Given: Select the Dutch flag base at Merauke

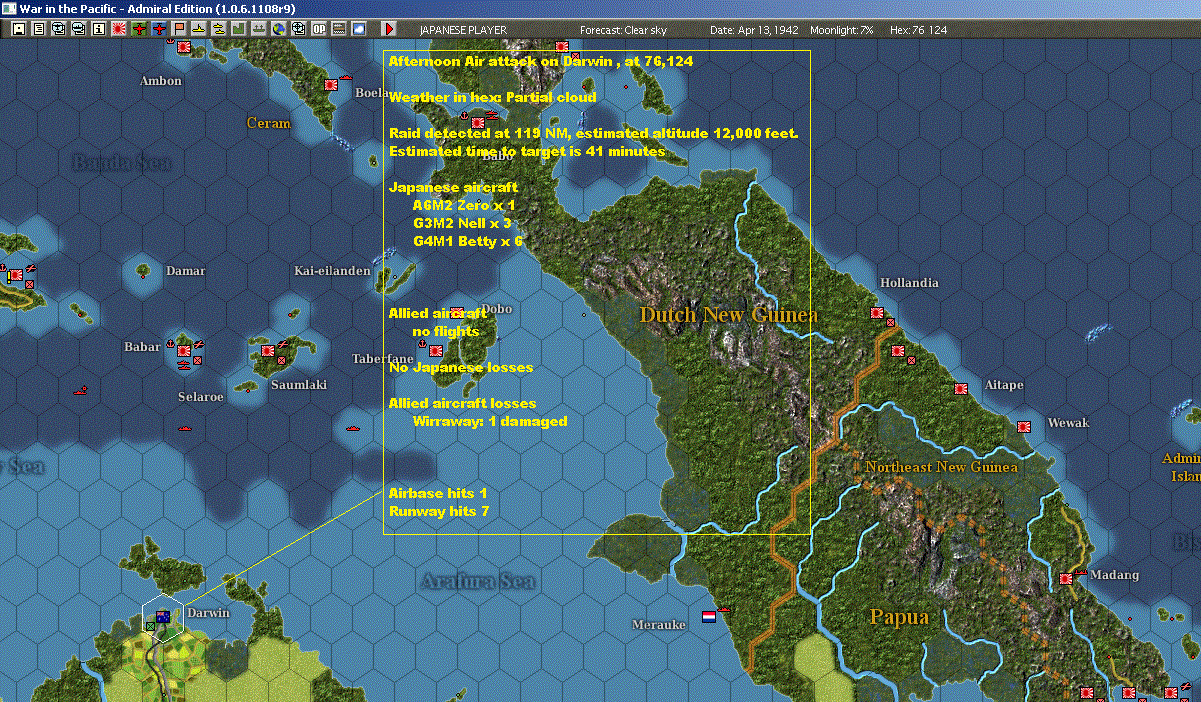Looking at the screenshot, I should (710, 616).
